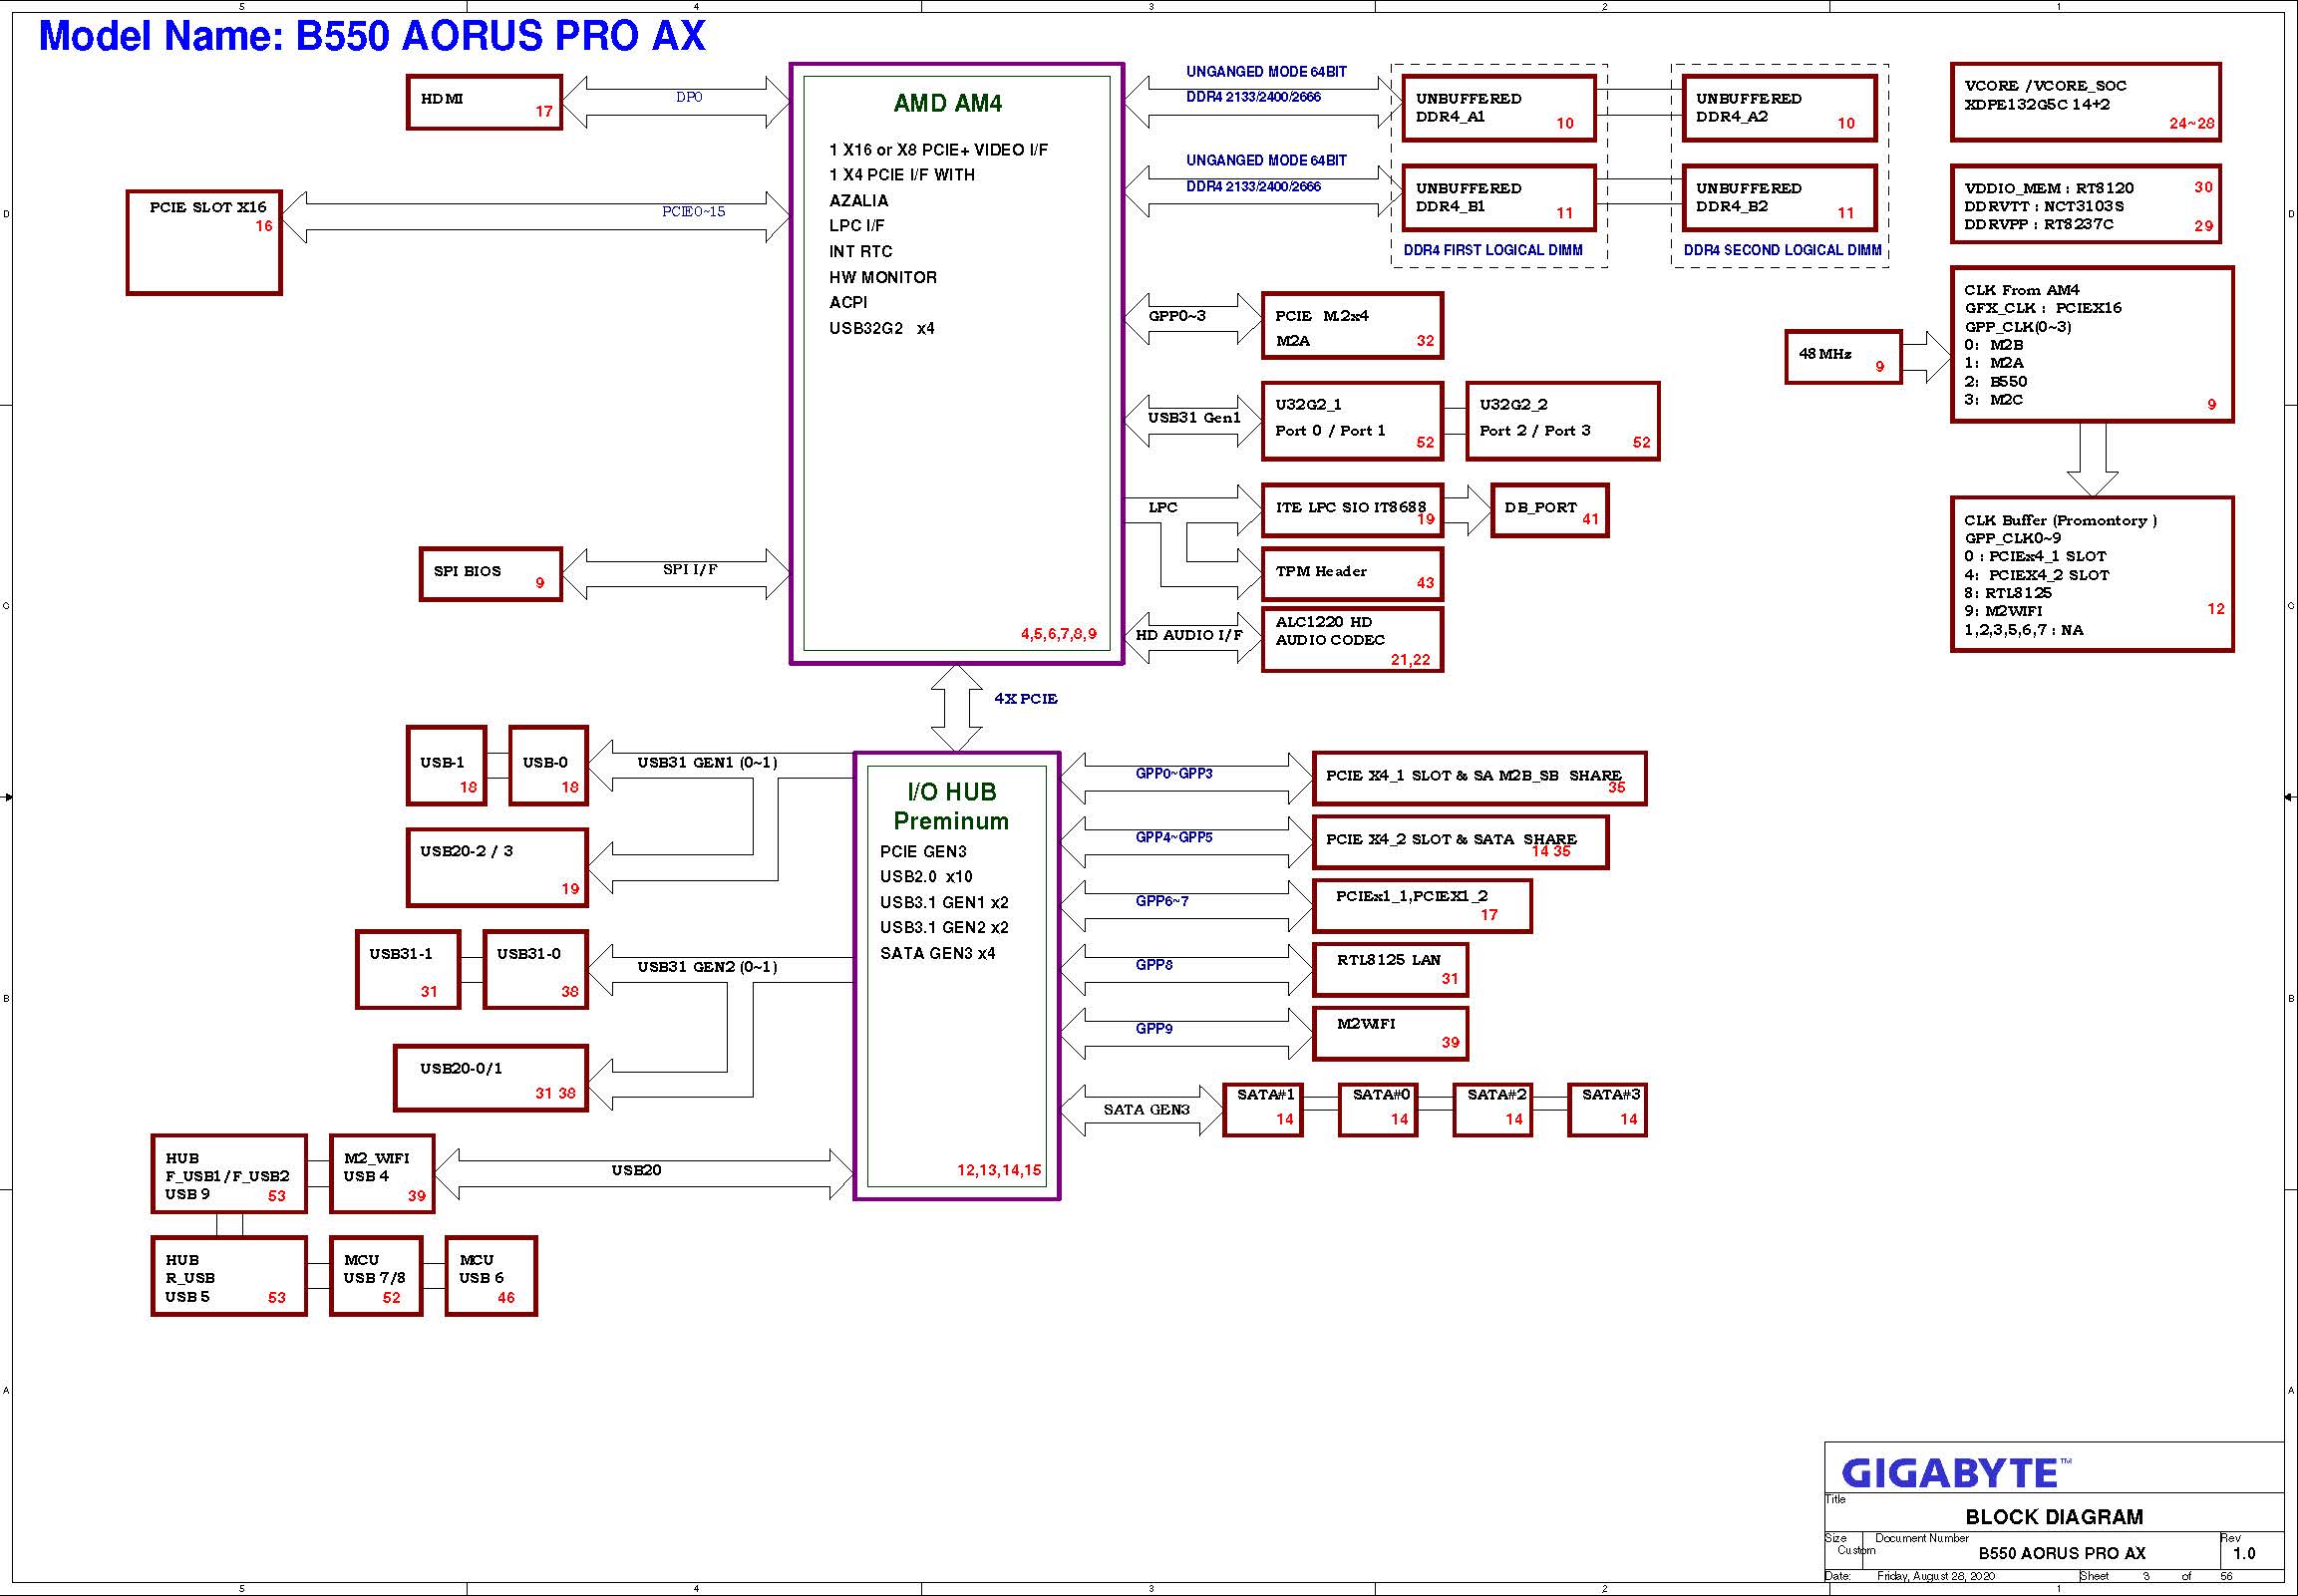Click the MCU USB 7/8 block

point(376,1277)
